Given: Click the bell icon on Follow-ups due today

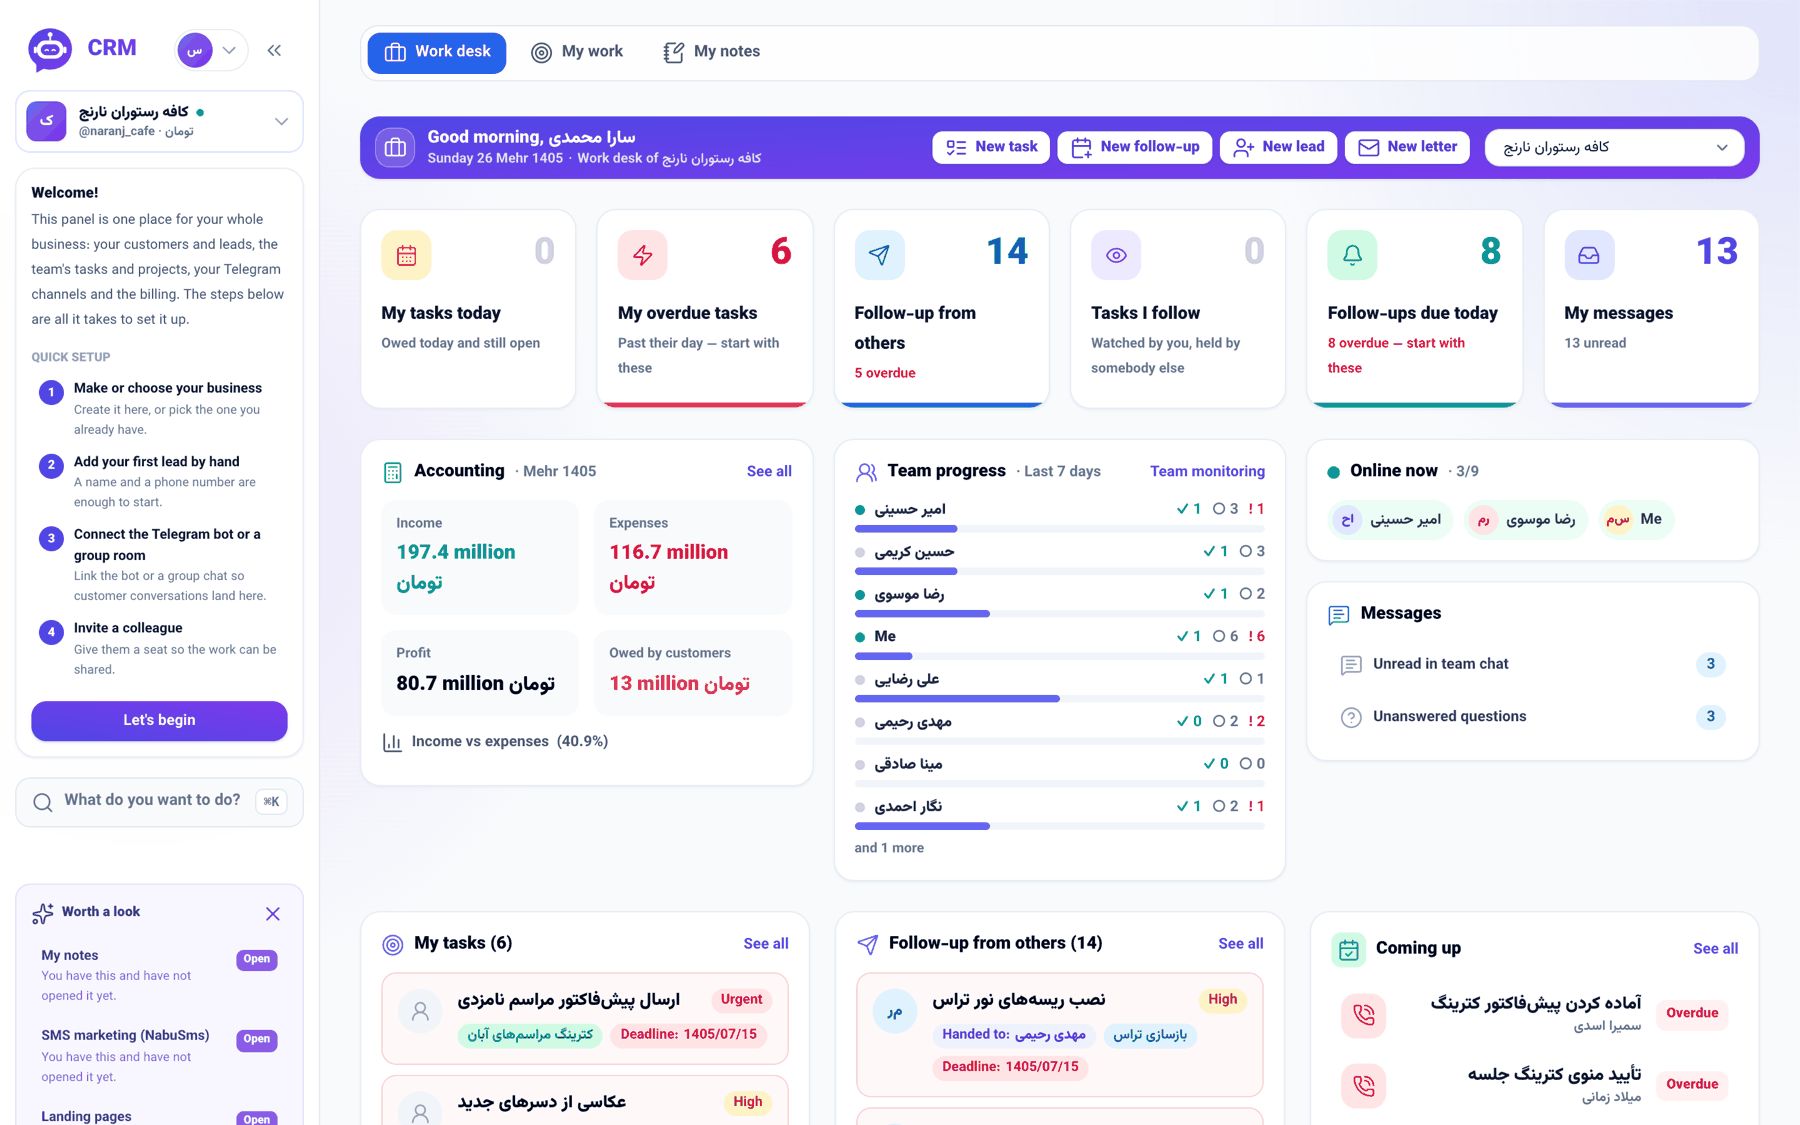Looking at the screenshot, I should pyautogui.click(x=1352, y=255).
